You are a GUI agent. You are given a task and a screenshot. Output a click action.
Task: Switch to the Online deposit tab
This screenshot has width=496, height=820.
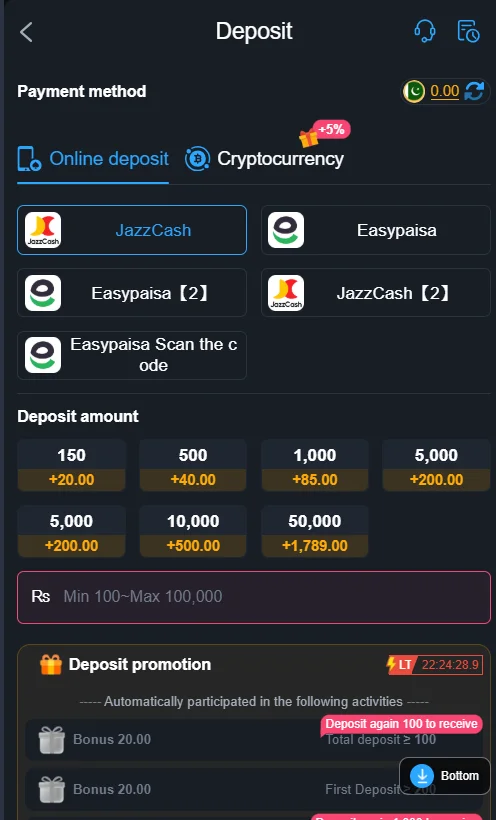pyautogui.click(x=93, y=159)
